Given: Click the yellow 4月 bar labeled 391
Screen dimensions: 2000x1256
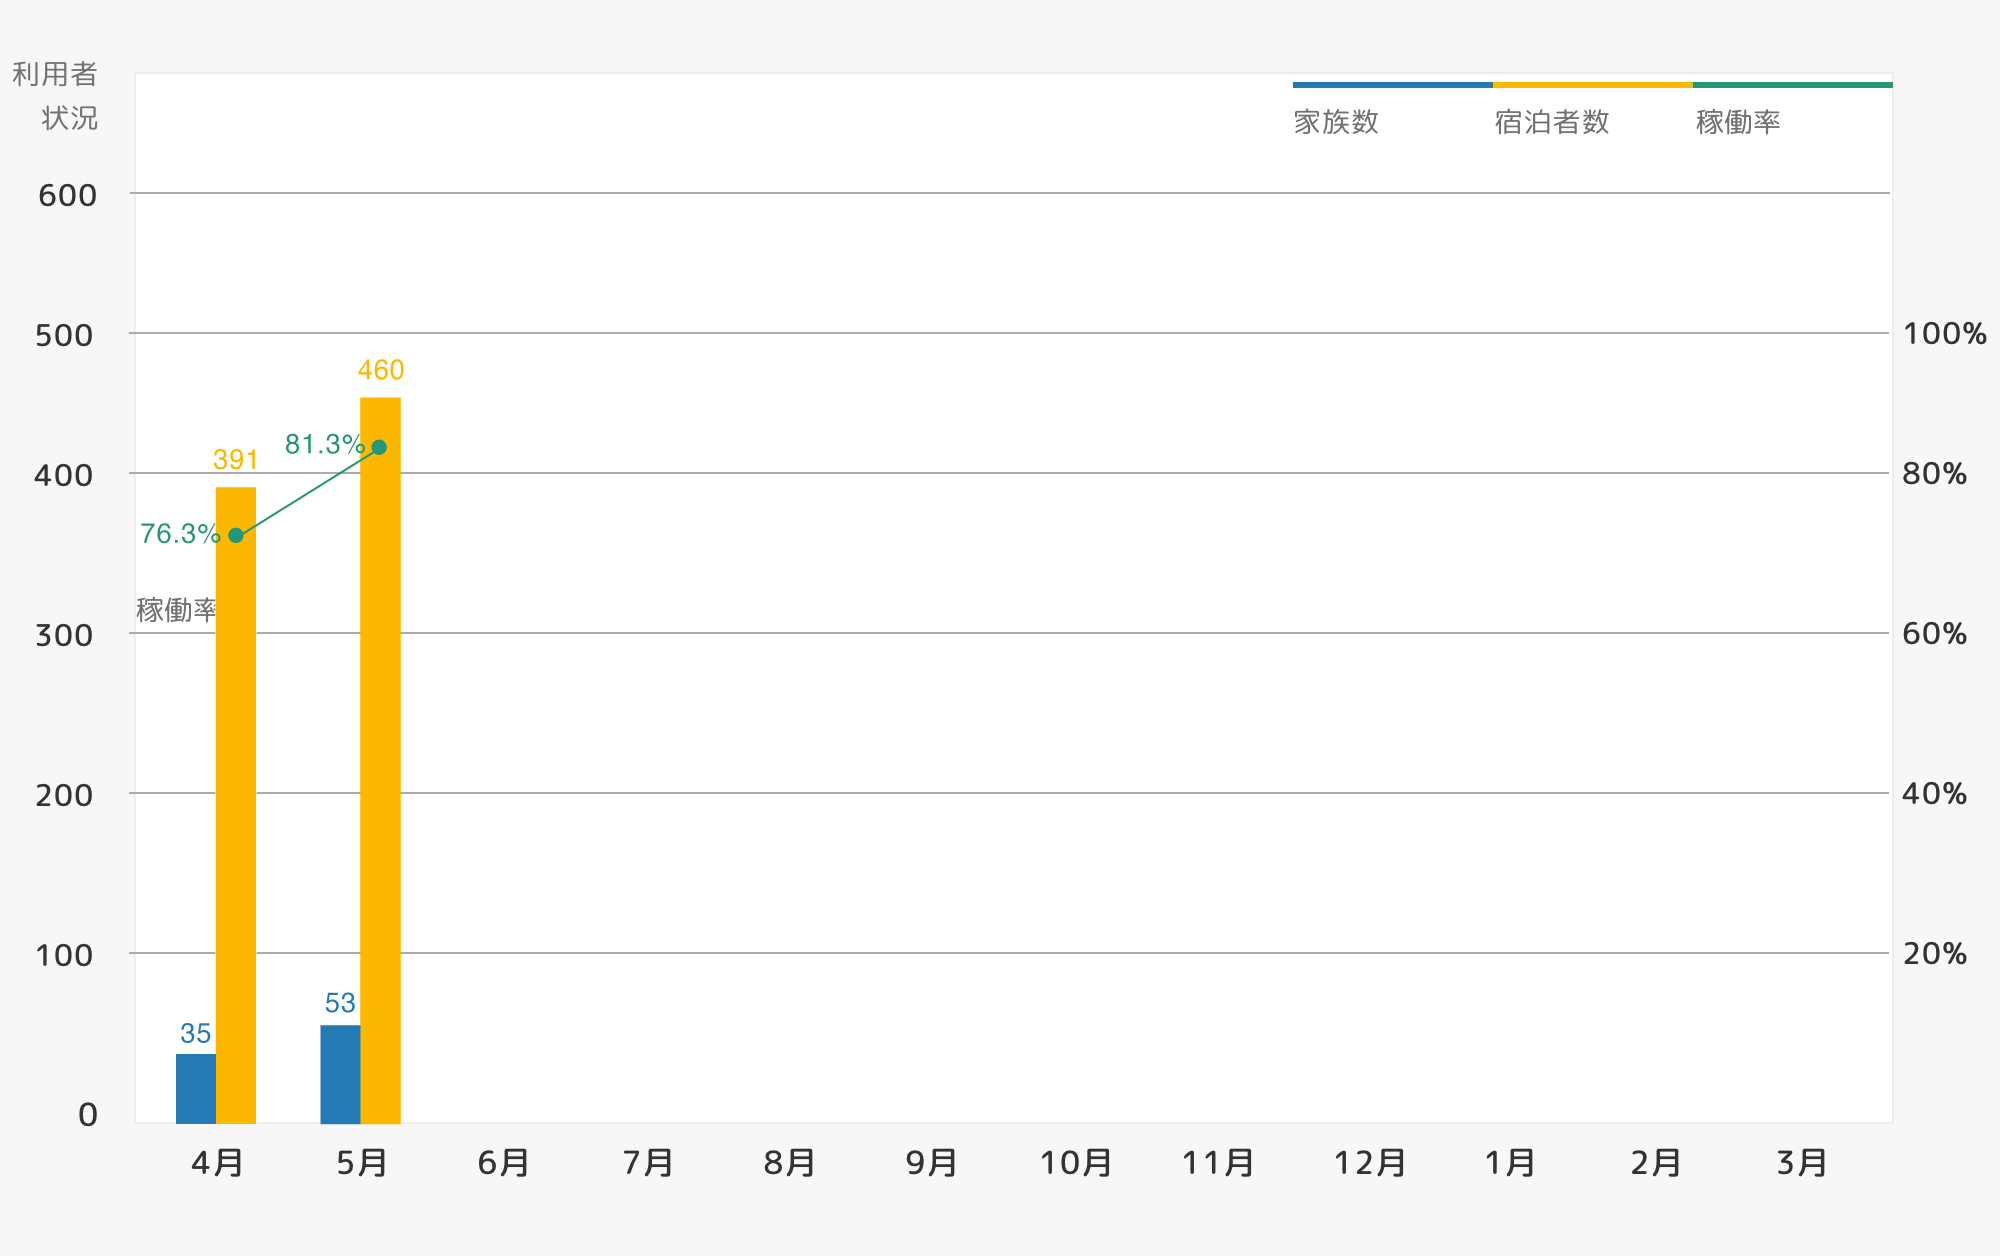Looking at the screenshot, I should tap(236, 805).
